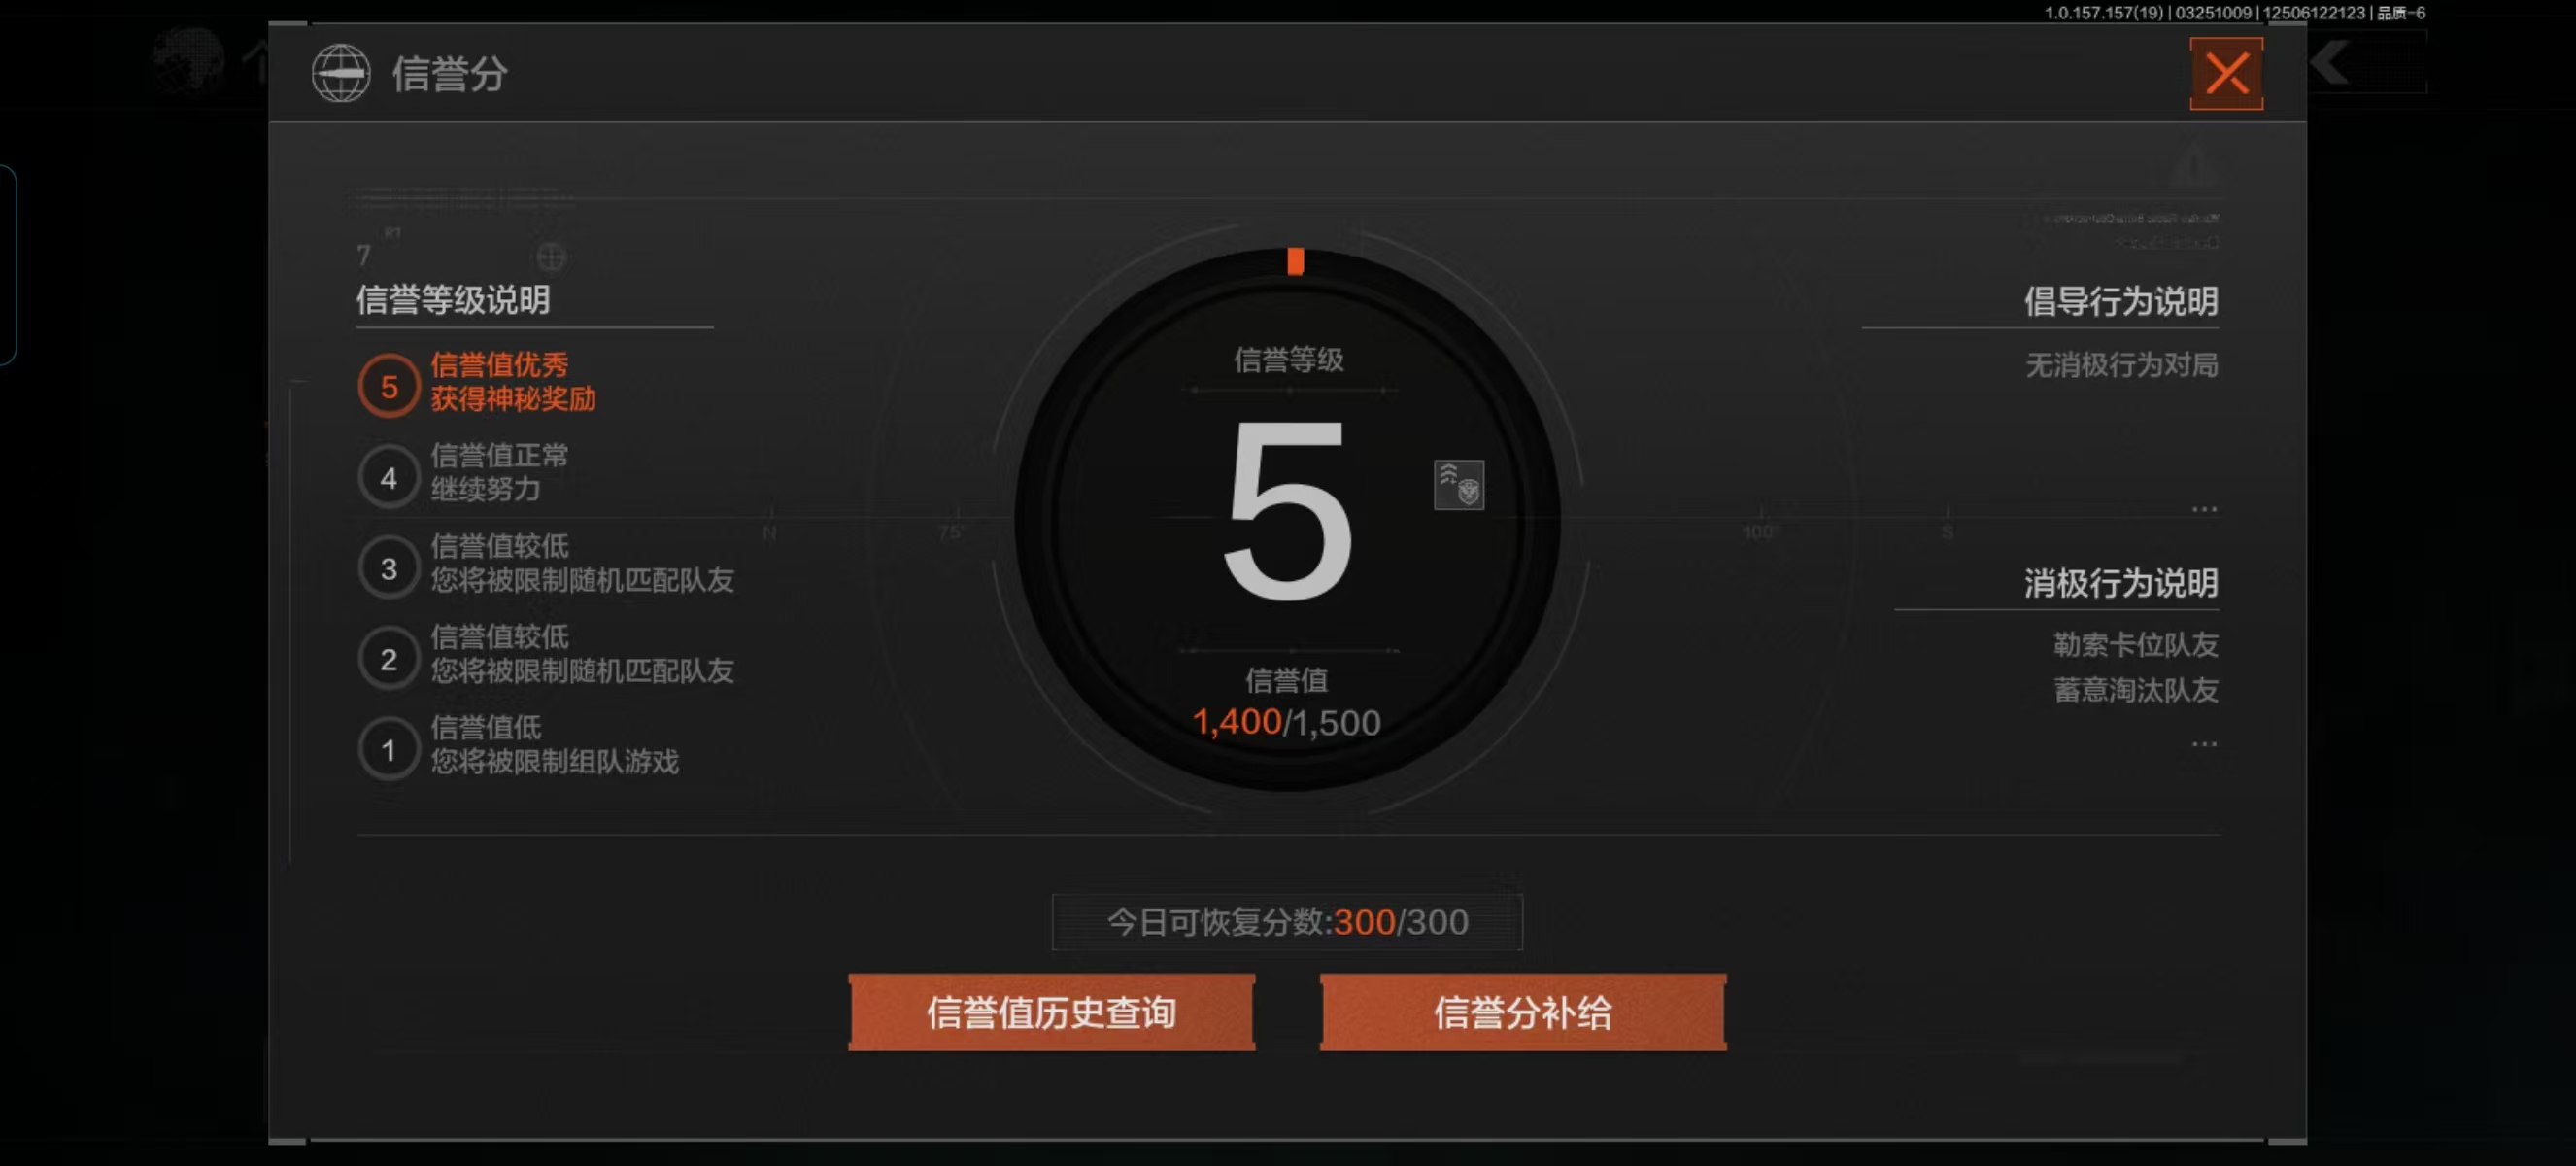Select level 1 circle 信誉值低

pos(389,749)
